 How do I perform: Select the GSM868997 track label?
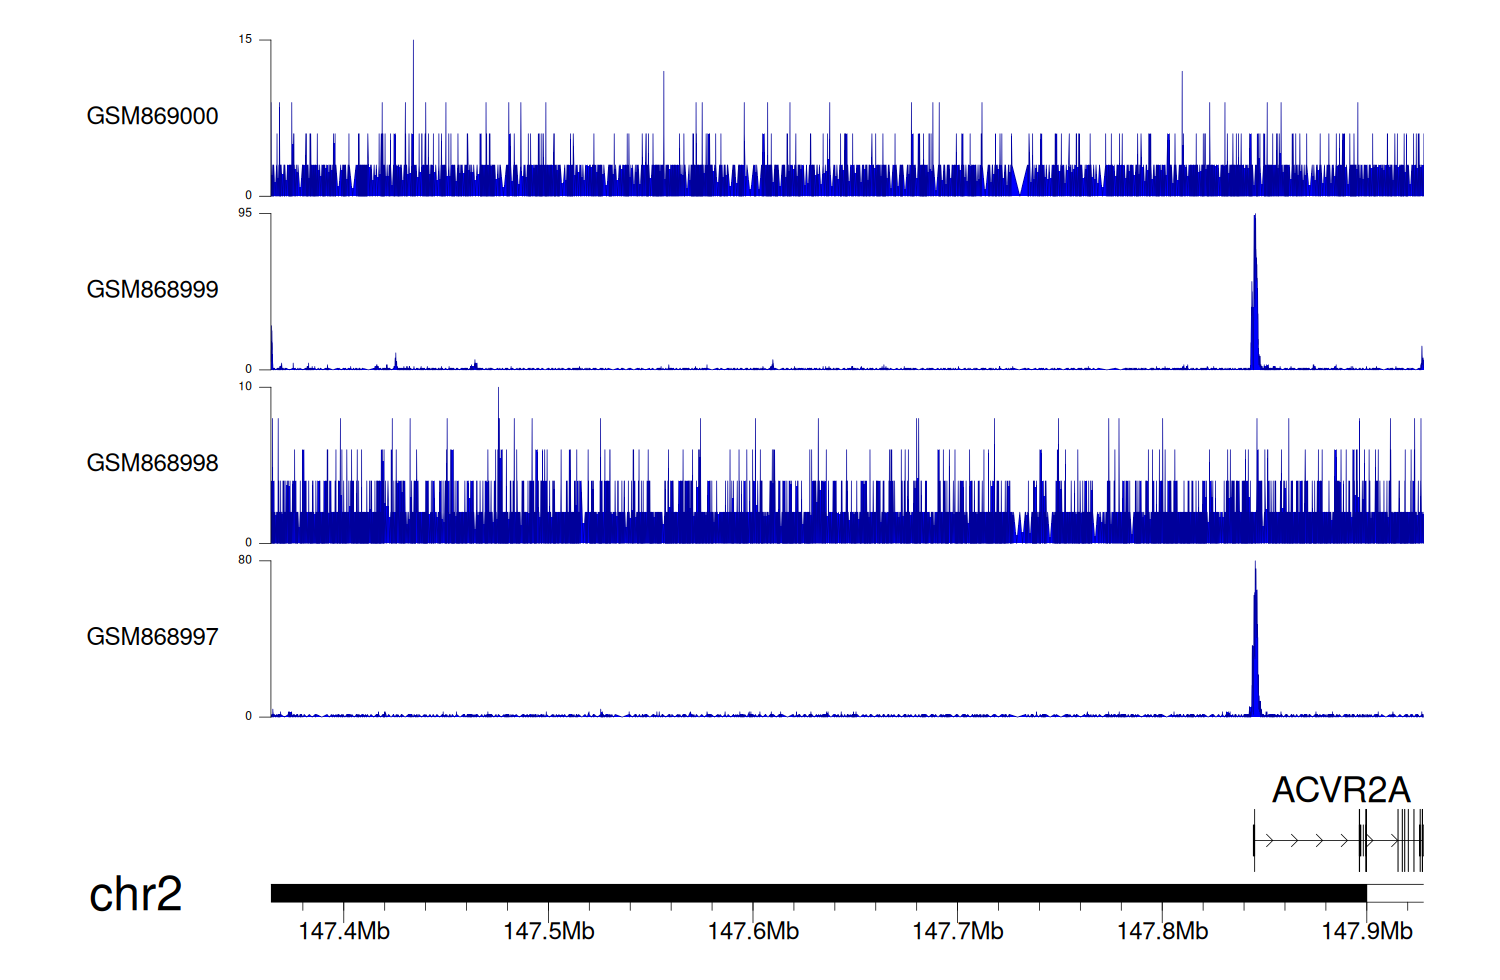[x=152, y=637]
